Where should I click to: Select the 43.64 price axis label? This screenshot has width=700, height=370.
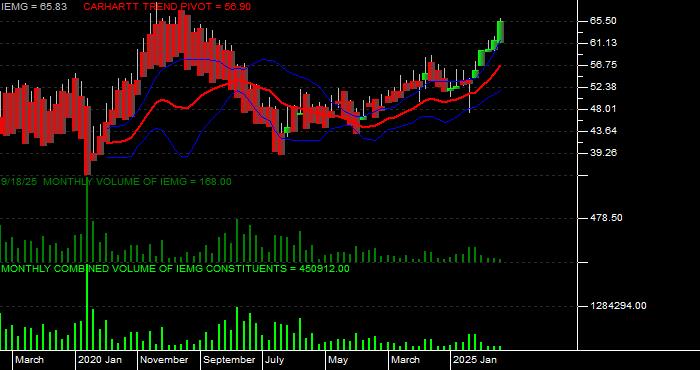(604, 131)
